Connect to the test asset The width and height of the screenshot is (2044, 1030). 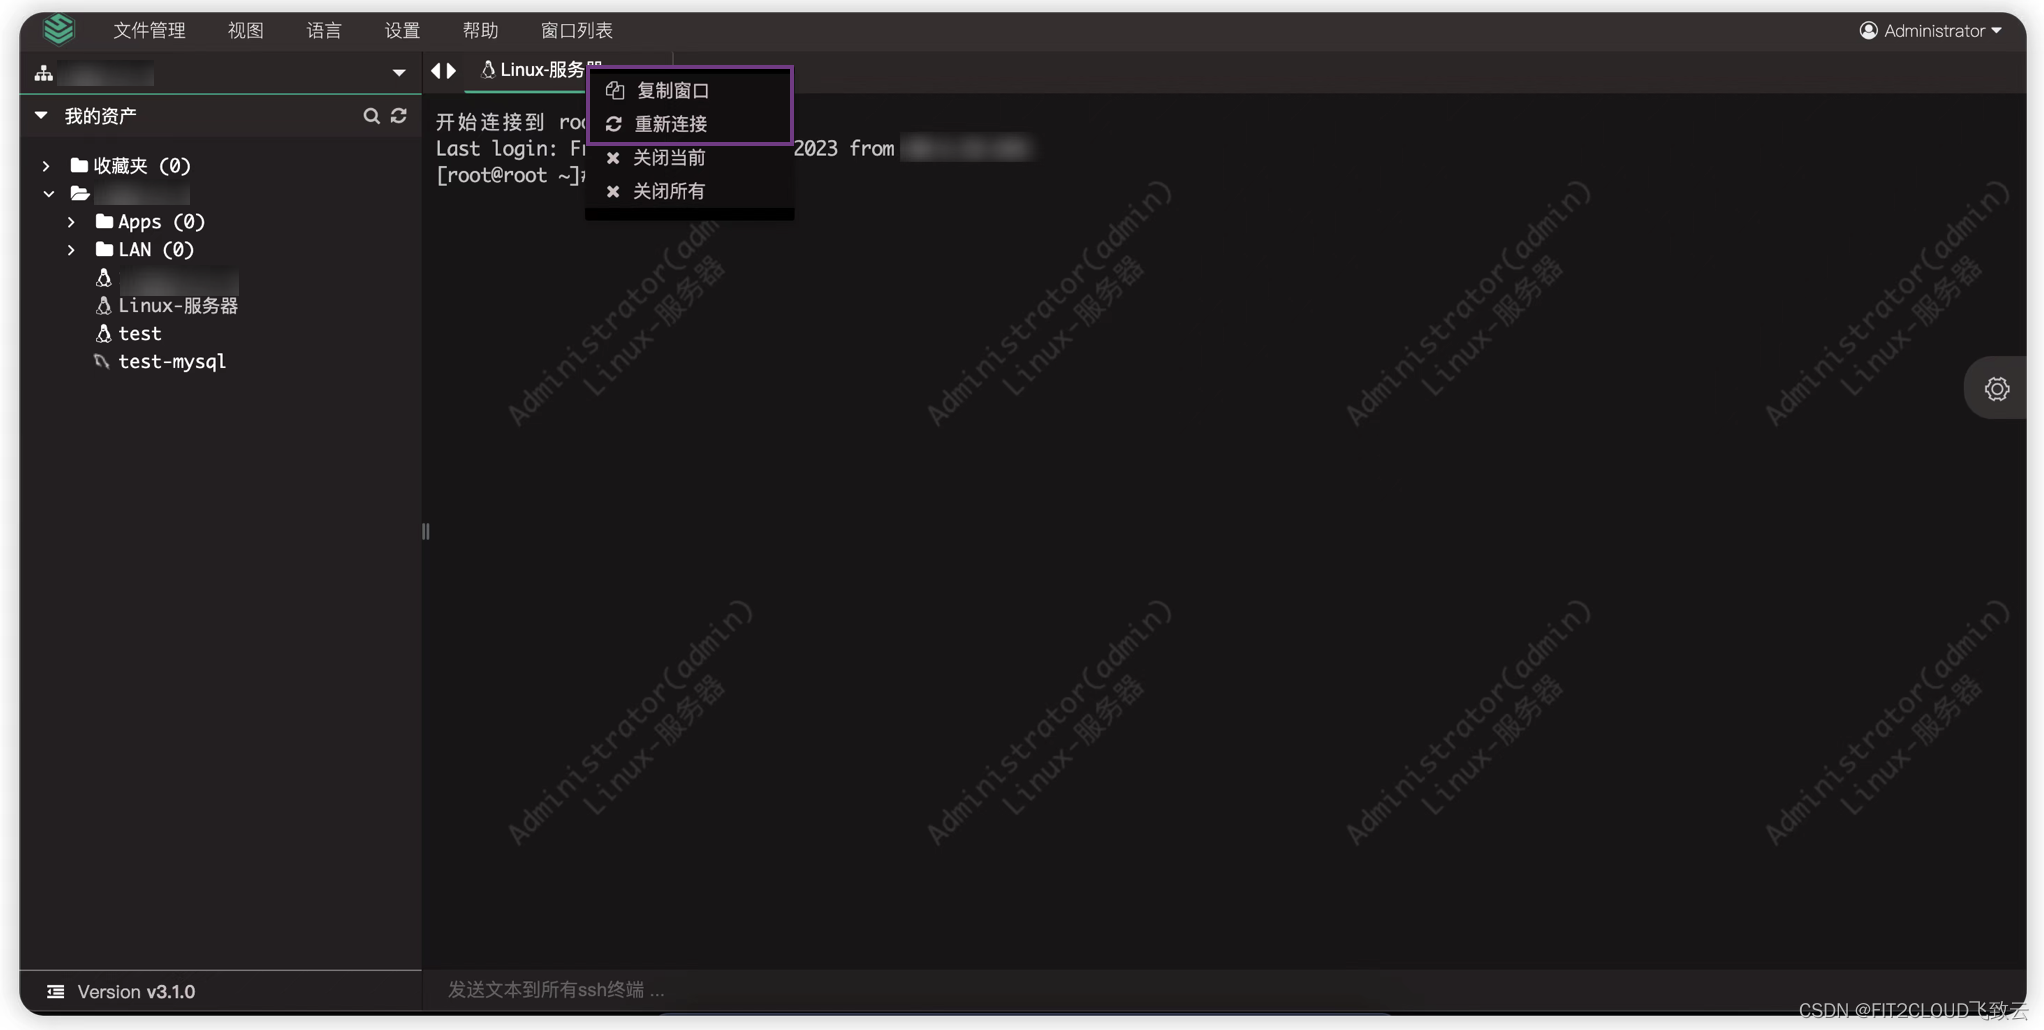click(140, 334)
